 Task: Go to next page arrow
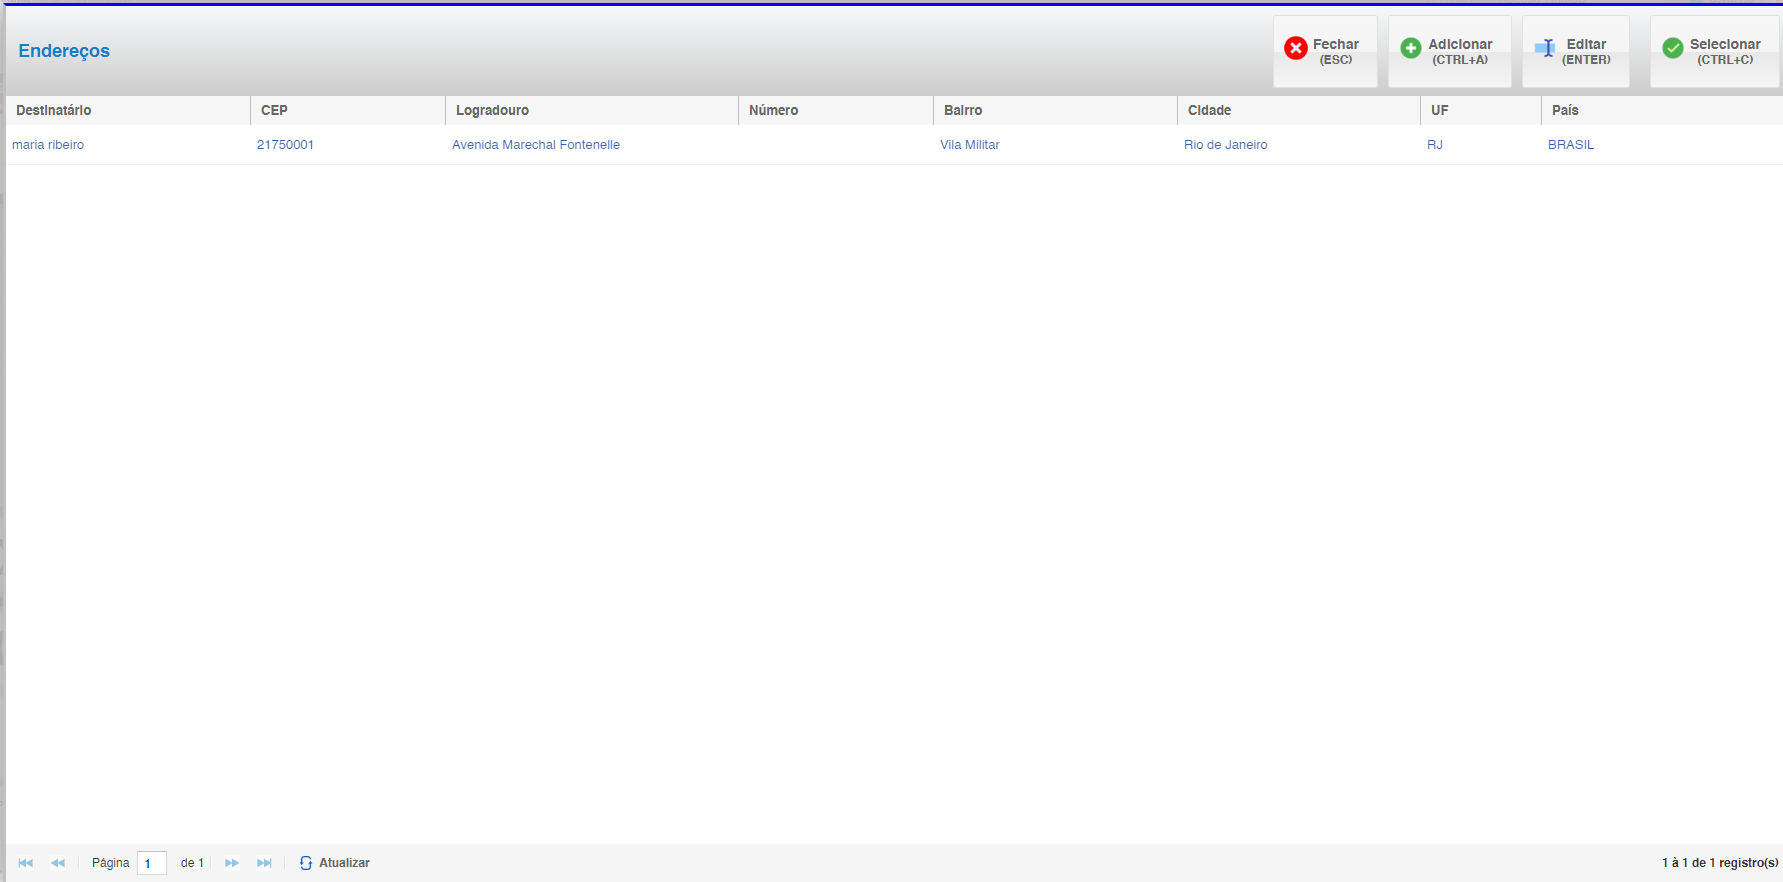232,863
